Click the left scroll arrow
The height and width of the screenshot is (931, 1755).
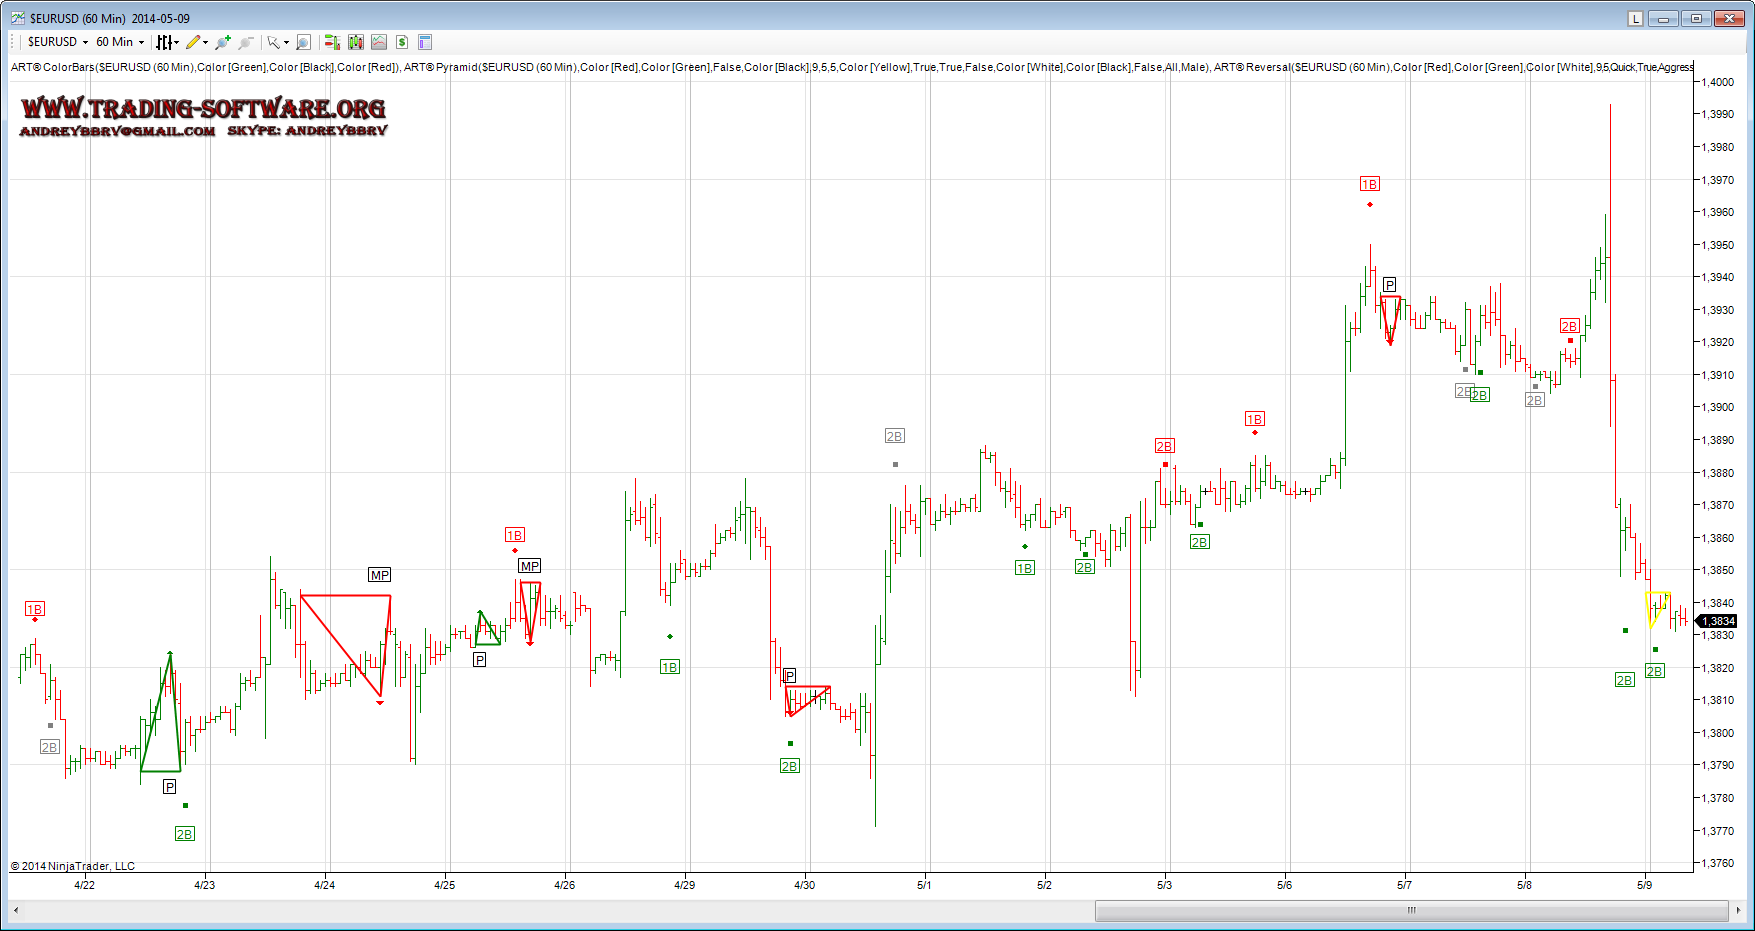tap(16, 910)
